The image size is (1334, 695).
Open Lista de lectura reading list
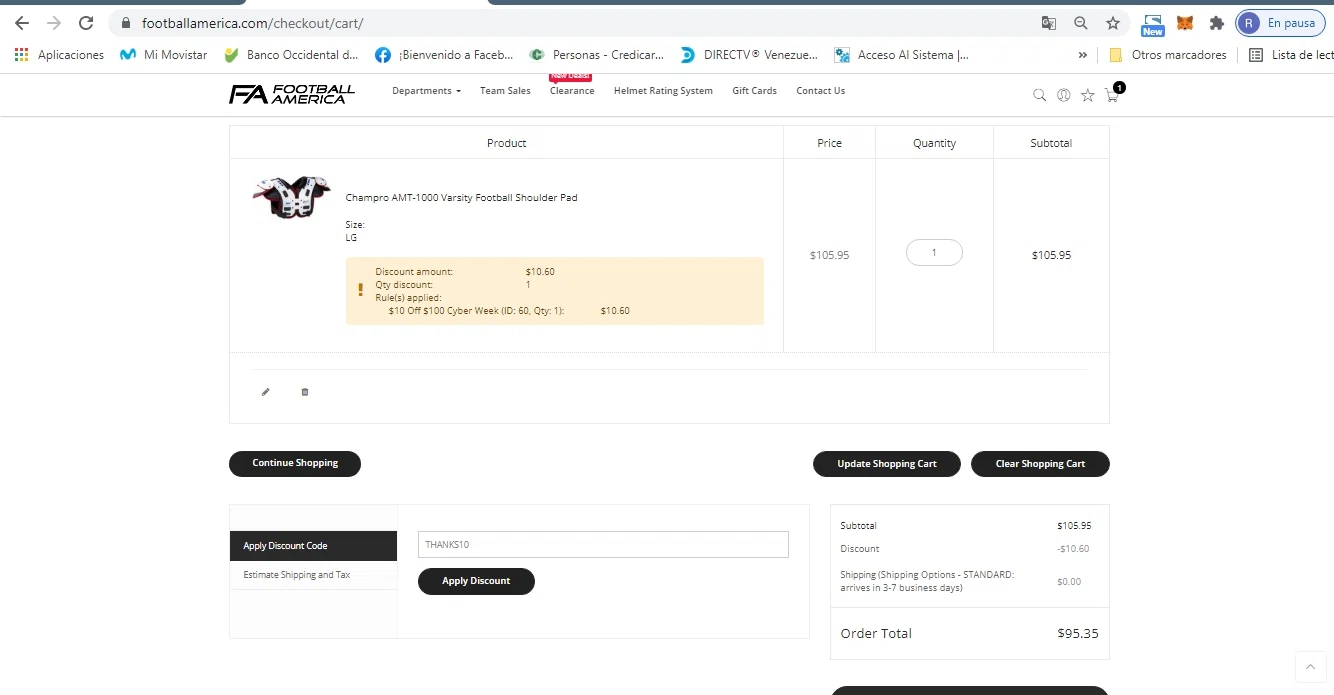(1291, 55)
